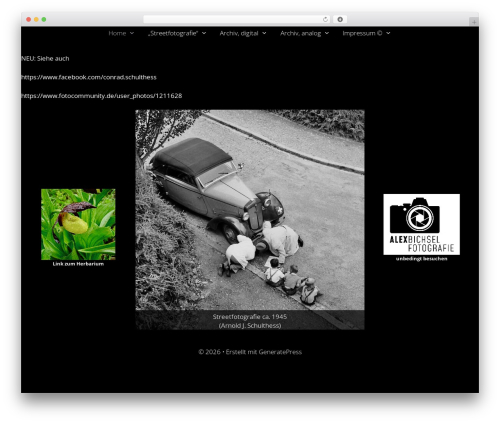Follow the facebook.com/conrad.schulthess link
This screenshot has height=423, width=500.
point(89,77)
